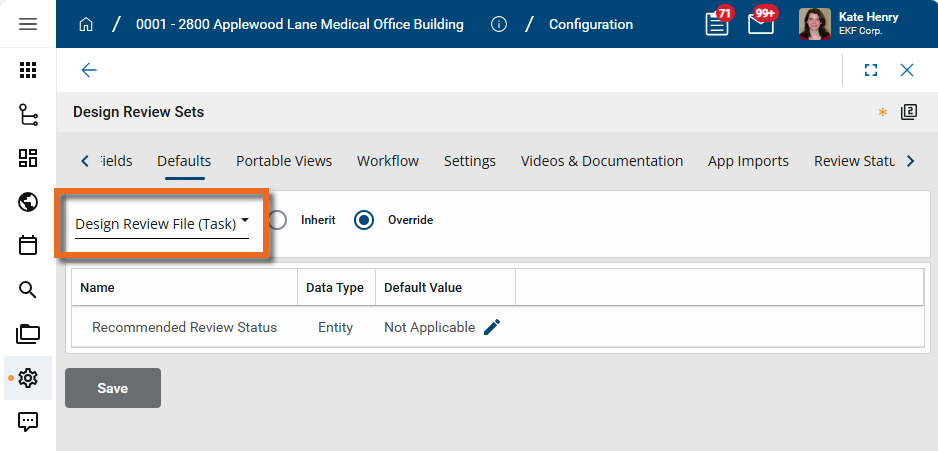Switch to the Workflow tab
This screenshot has height=451, width=938.
pyautogui.click(x=388, y=161)
